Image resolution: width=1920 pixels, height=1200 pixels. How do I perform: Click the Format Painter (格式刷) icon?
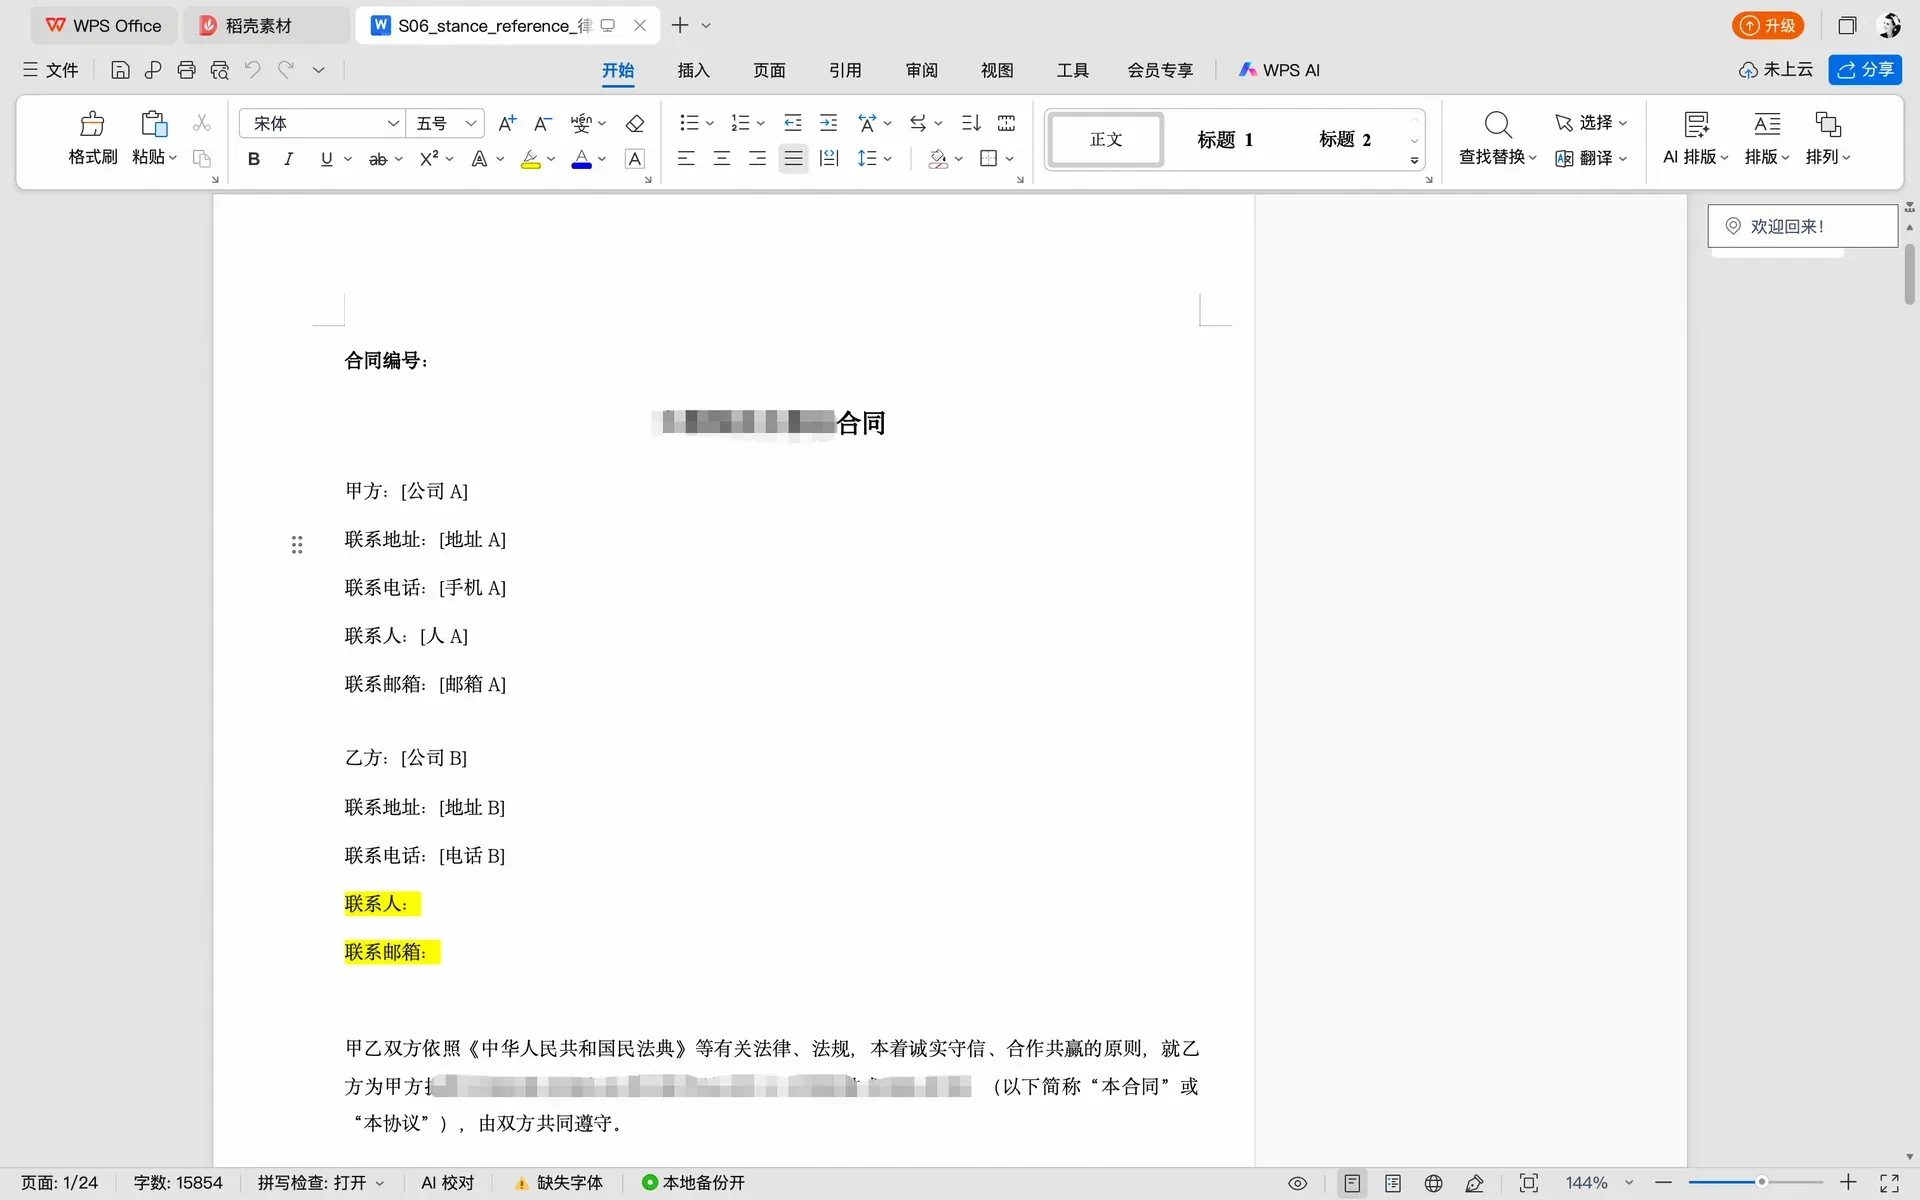[x=92, y=124]
